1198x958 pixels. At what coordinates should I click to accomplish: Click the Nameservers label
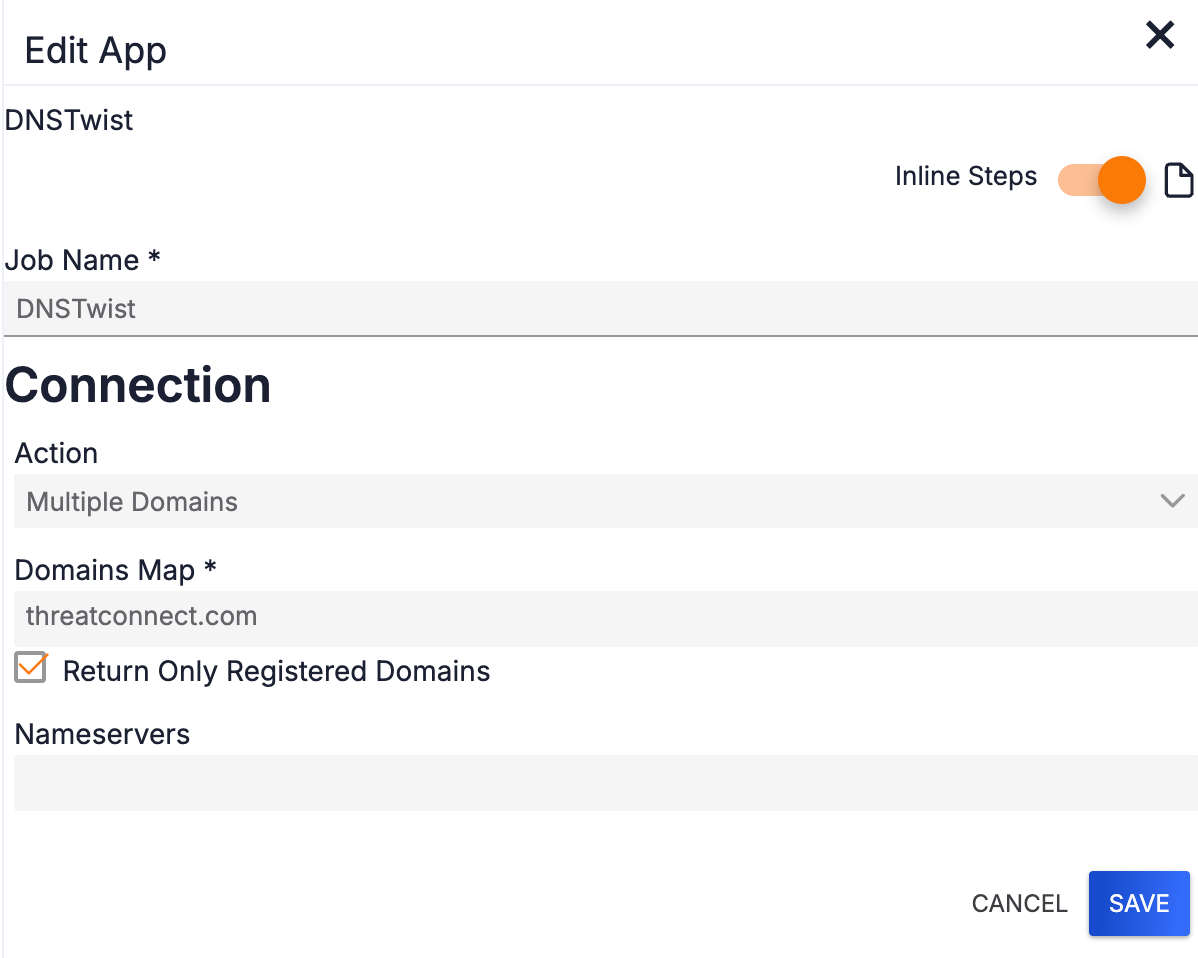tap(102, 734)
